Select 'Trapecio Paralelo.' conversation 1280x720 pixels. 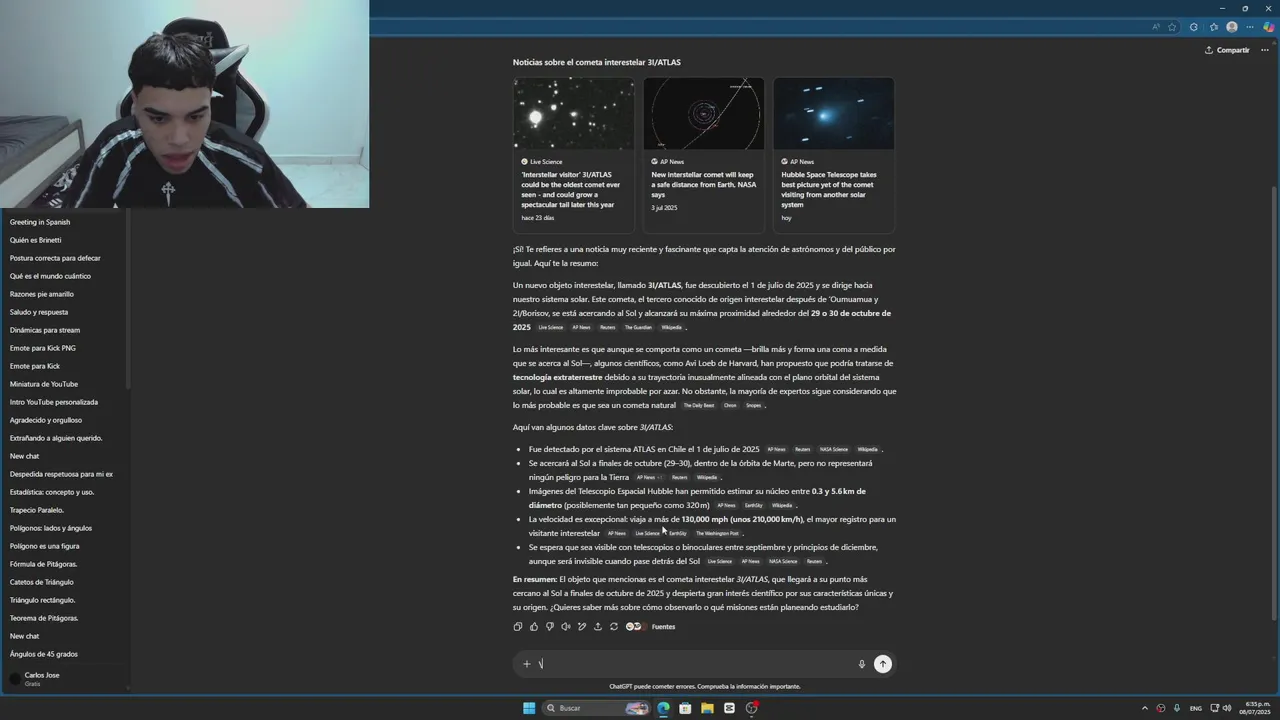[x=37, y=510]
